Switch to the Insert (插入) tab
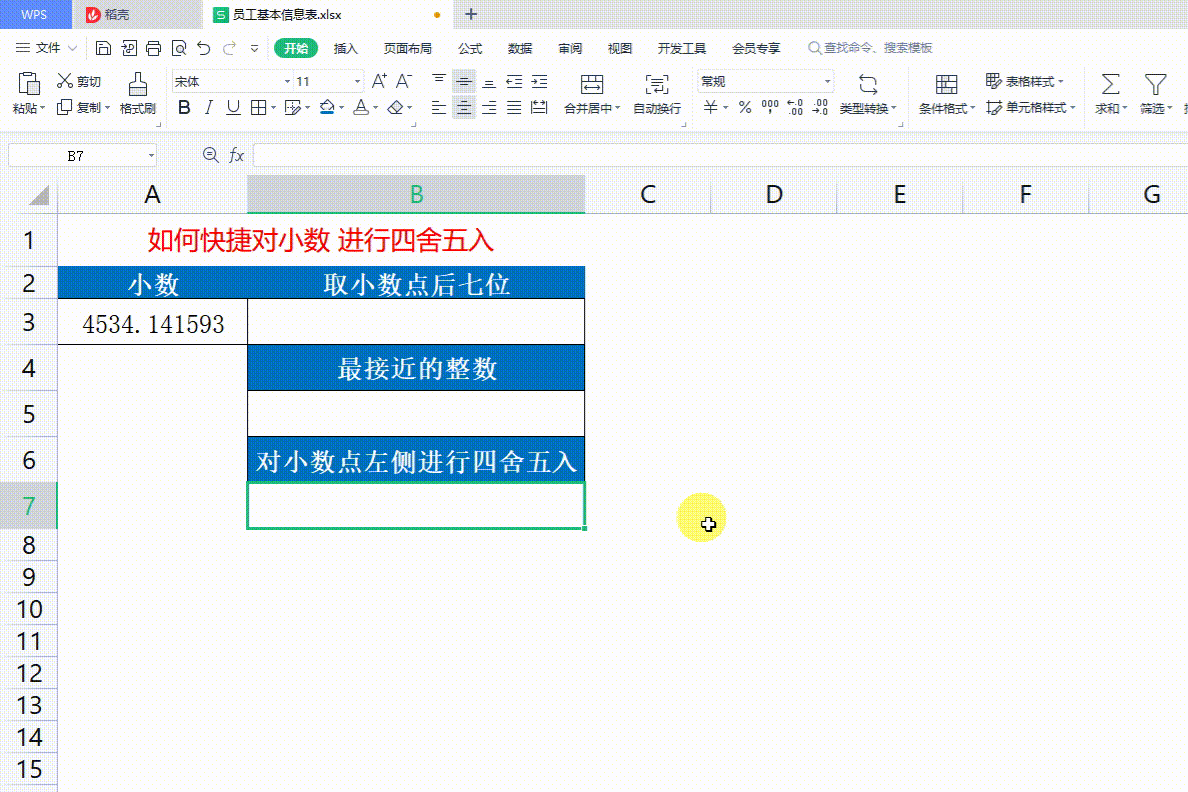1188x792 pixels. coord(345,49)
